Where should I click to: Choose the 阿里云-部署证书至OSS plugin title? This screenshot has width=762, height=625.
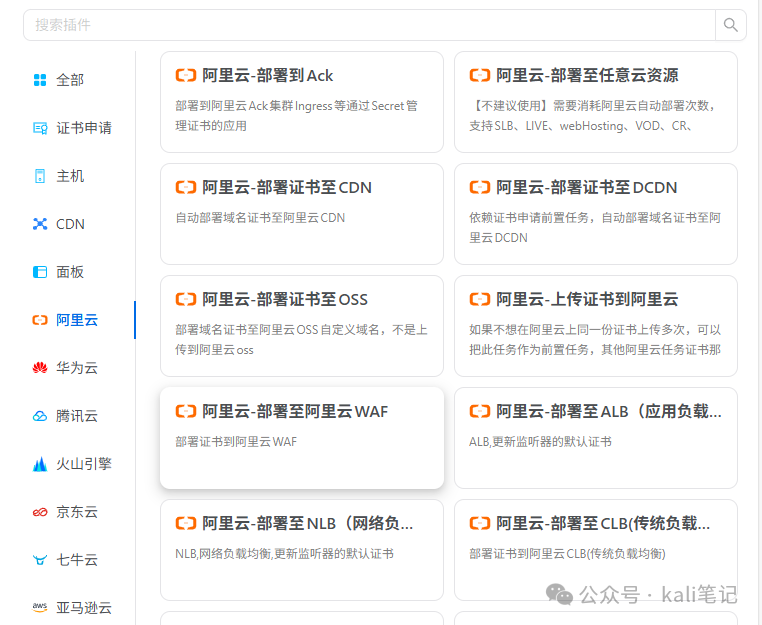coord(285,299)
